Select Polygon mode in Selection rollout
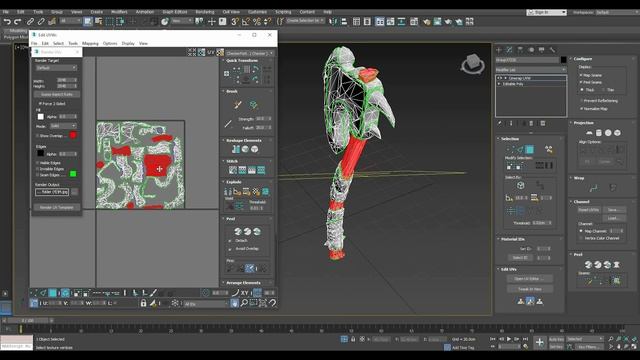 coord(529,149)
